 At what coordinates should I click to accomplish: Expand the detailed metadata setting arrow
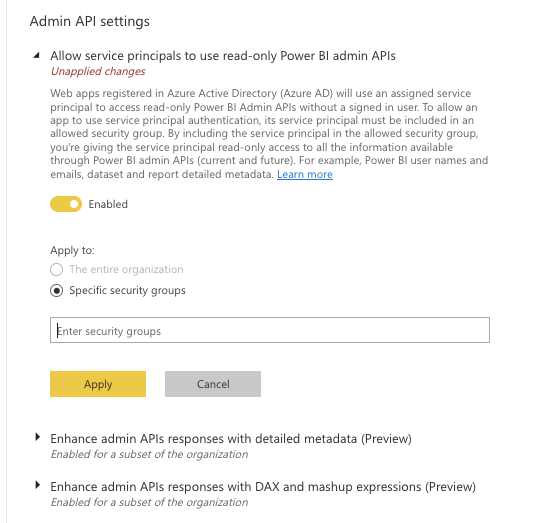coord(37,437)
